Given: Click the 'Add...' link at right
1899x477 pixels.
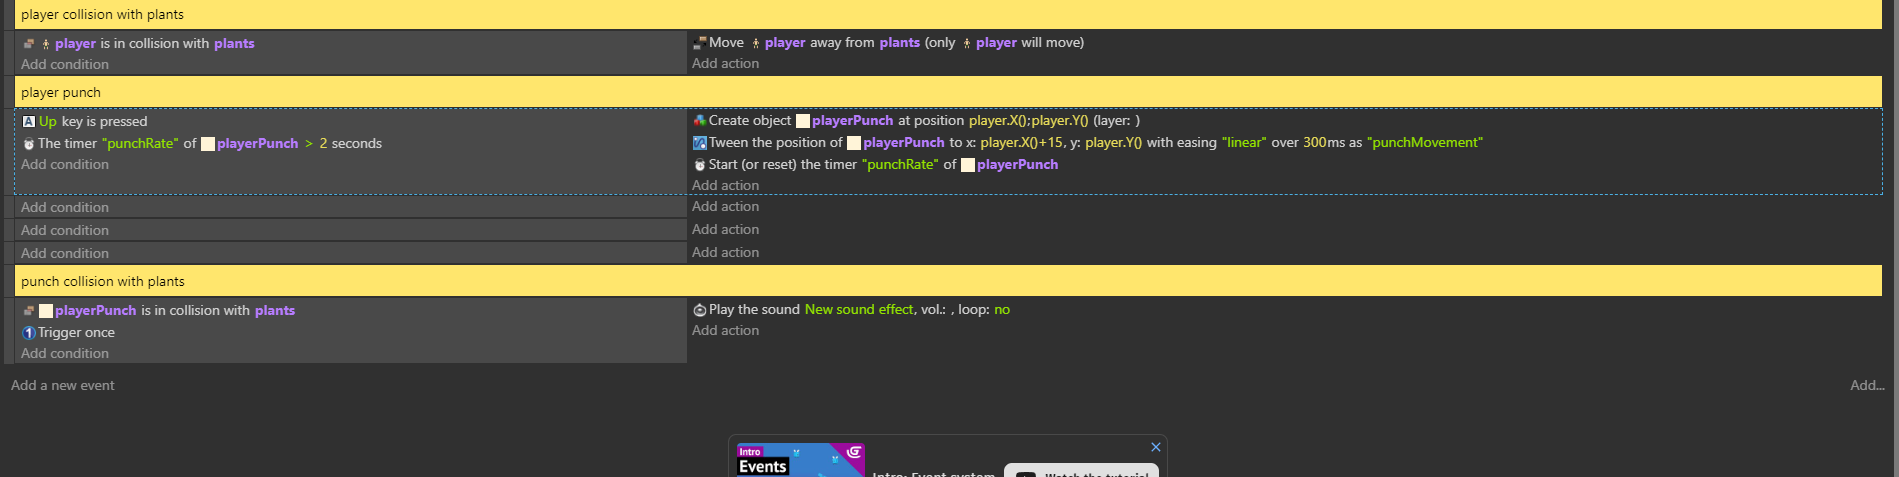Looking at the screenshot, I should 1867,385.
